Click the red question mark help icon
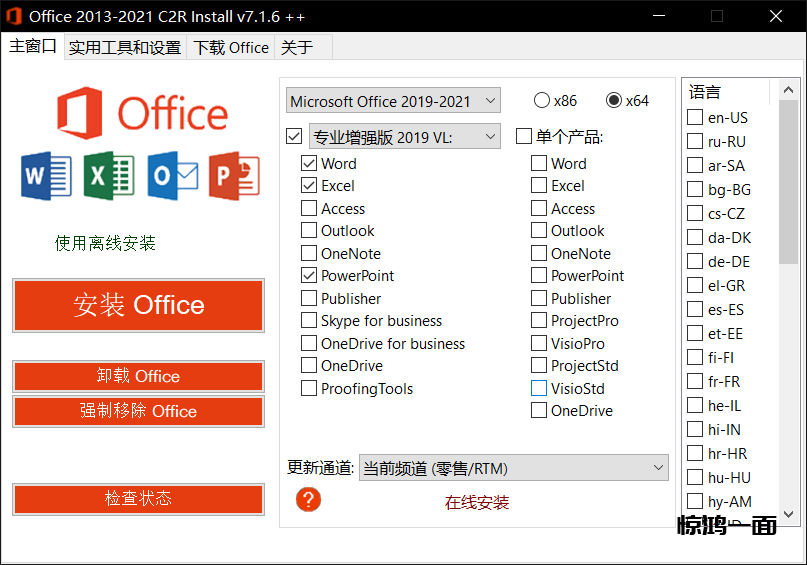 coord(309,499)
